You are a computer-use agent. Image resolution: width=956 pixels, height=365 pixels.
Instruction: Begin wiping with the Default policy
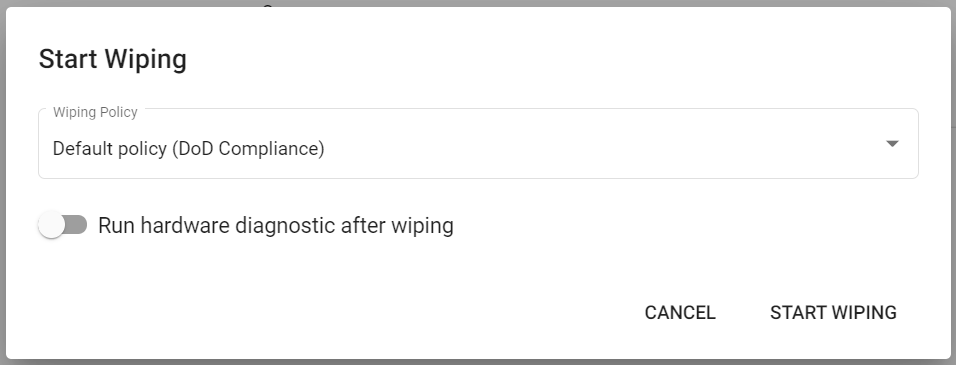point(833,313)
